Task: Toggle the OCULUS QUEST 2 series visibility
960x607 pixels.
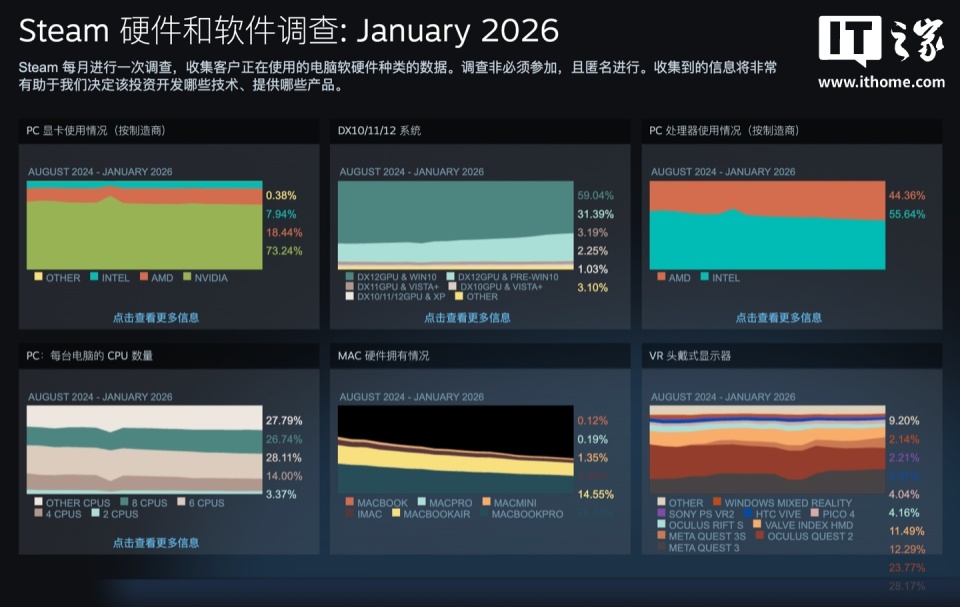Action: [759, 535]
